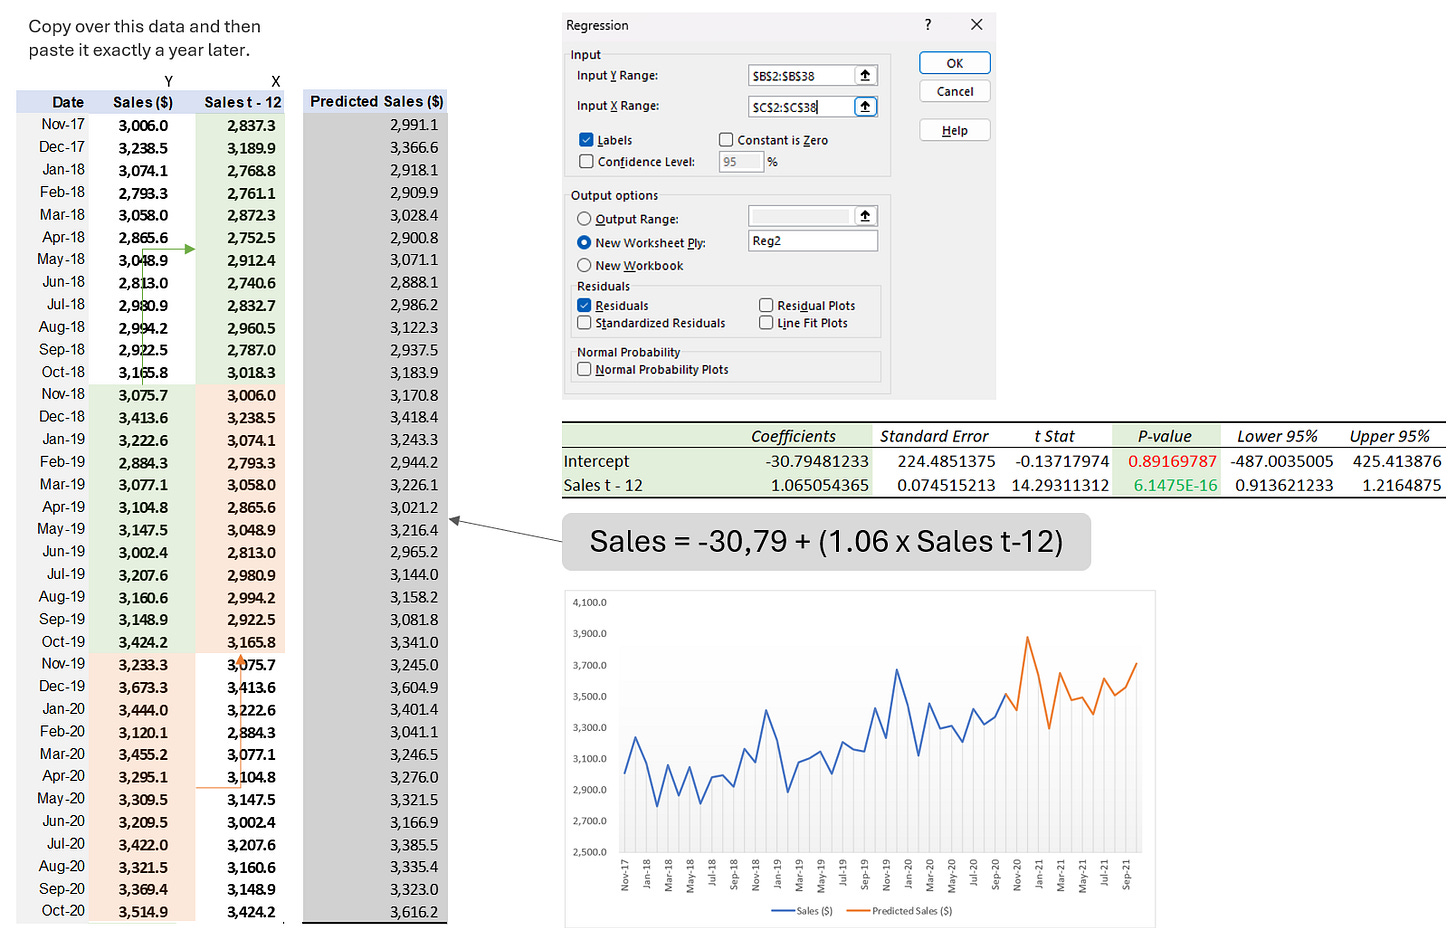Click the Sales cell 3,673.3 for Dec-19
This screenshot has width=1456, height=928.
point(142,687)
